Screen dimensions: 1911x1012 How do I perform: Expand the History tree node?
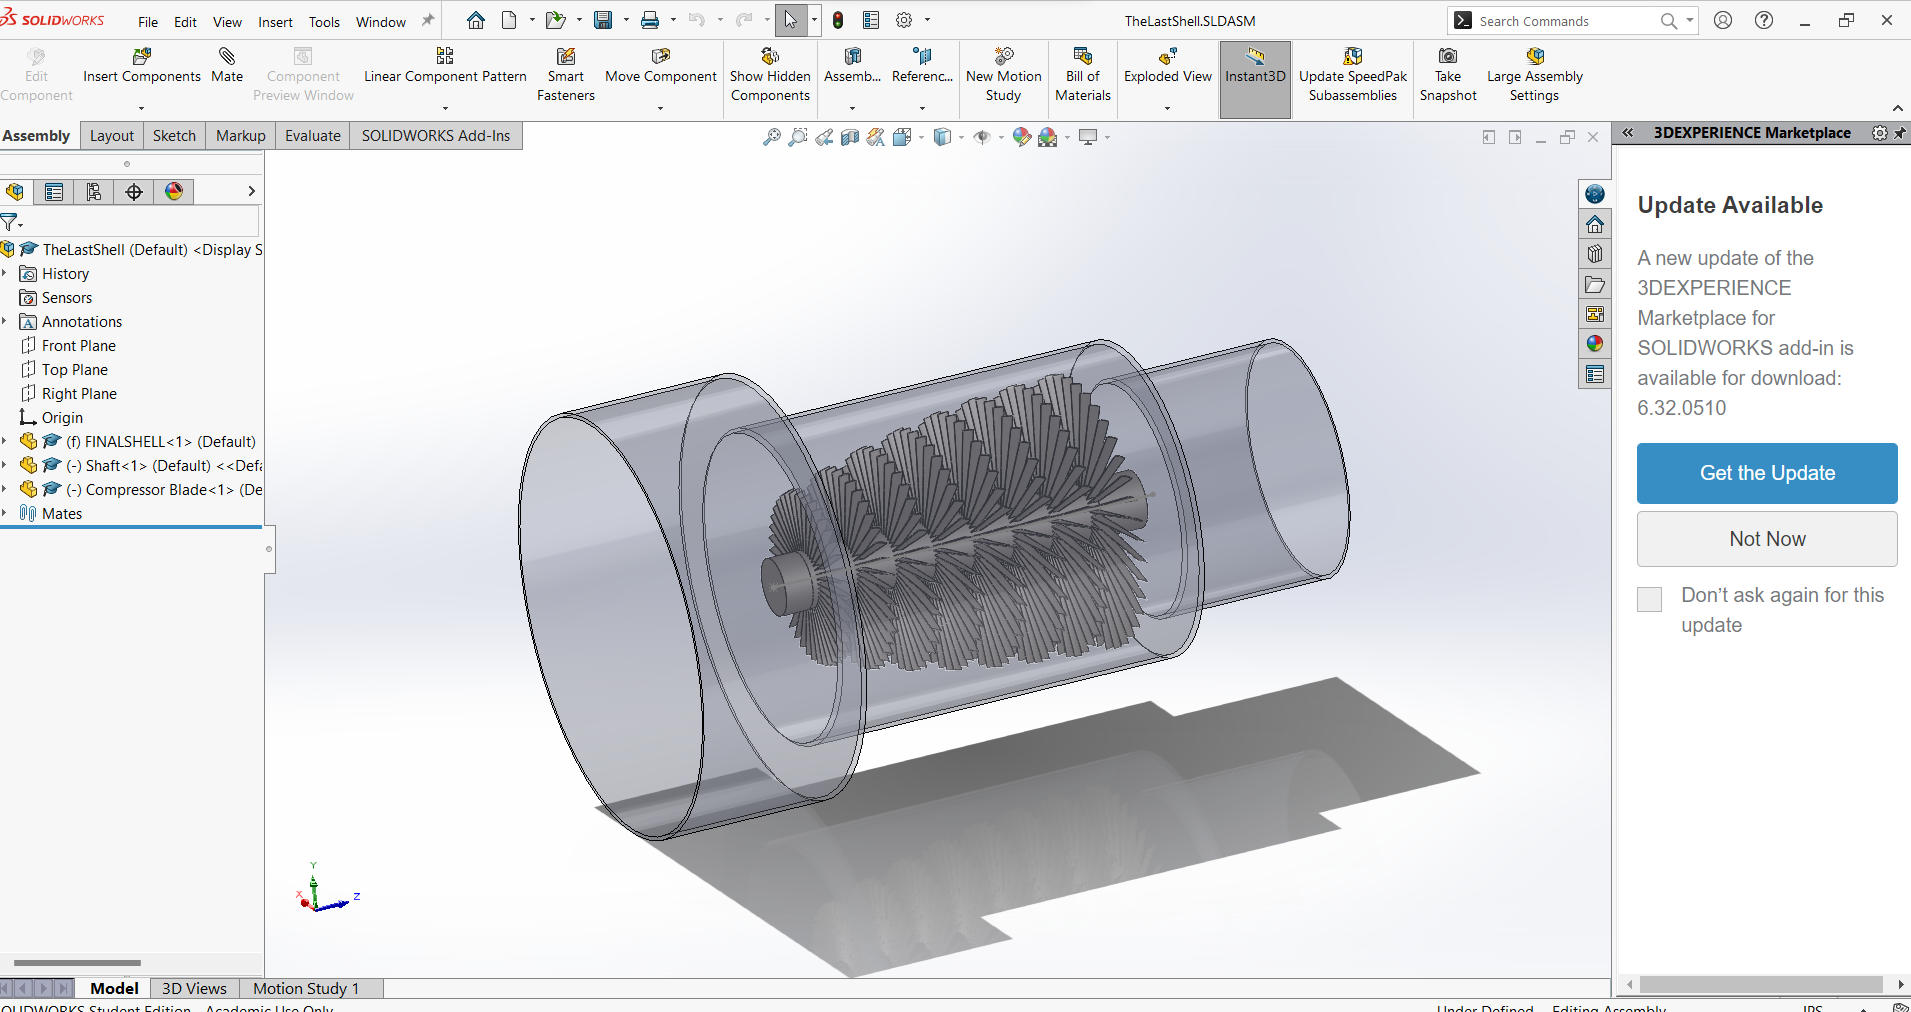tap(5, 273)
